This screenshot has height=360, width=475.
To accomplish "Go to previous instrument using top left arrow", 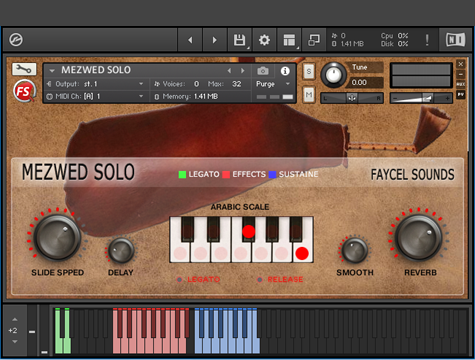I will coord(190,40).
